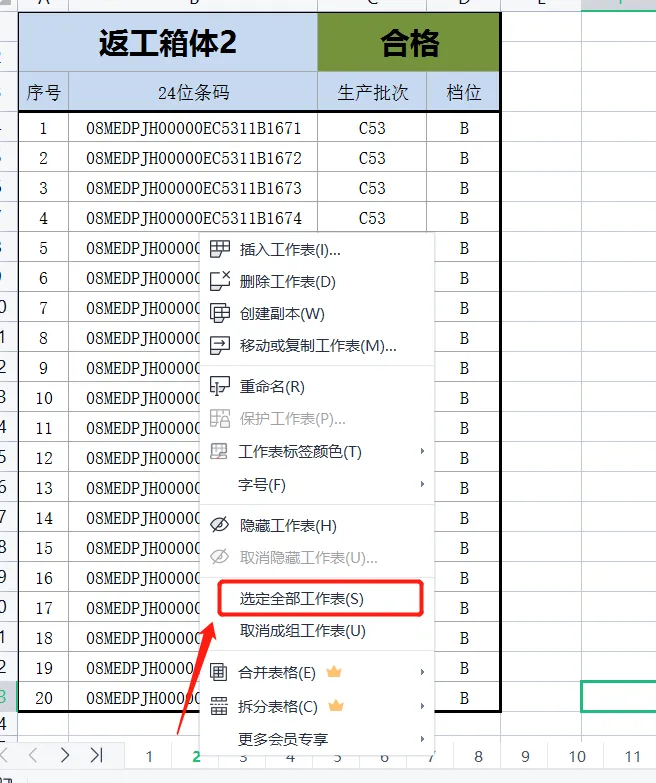Viewport: 656px width, 783px height.
Task: Switch to sheet tab 10
Action: (577, 757)
